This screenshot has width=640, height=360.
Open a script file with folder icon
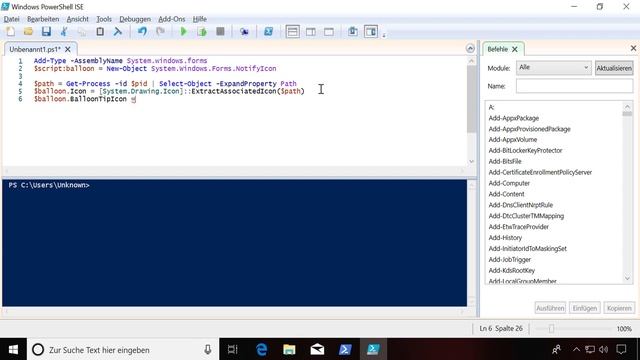click(28, 31)
